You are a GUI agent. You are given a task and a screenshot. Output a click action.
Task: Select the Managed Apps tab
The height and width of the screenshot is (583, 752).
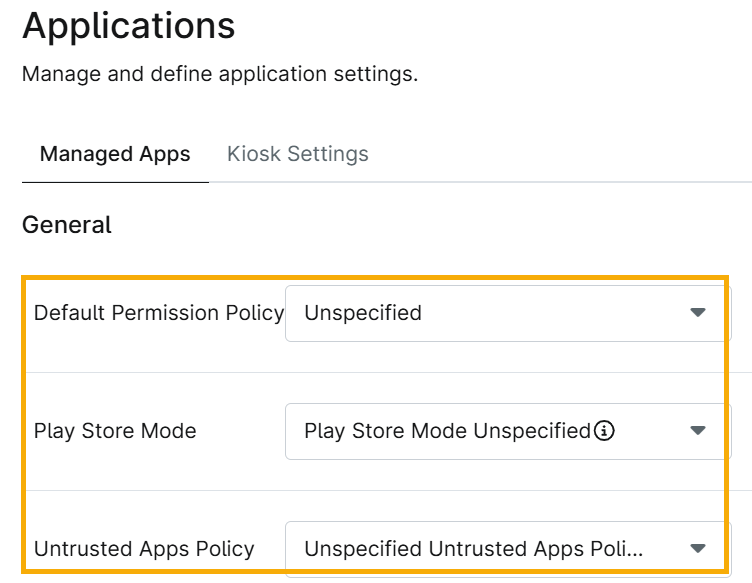(115, 154)
